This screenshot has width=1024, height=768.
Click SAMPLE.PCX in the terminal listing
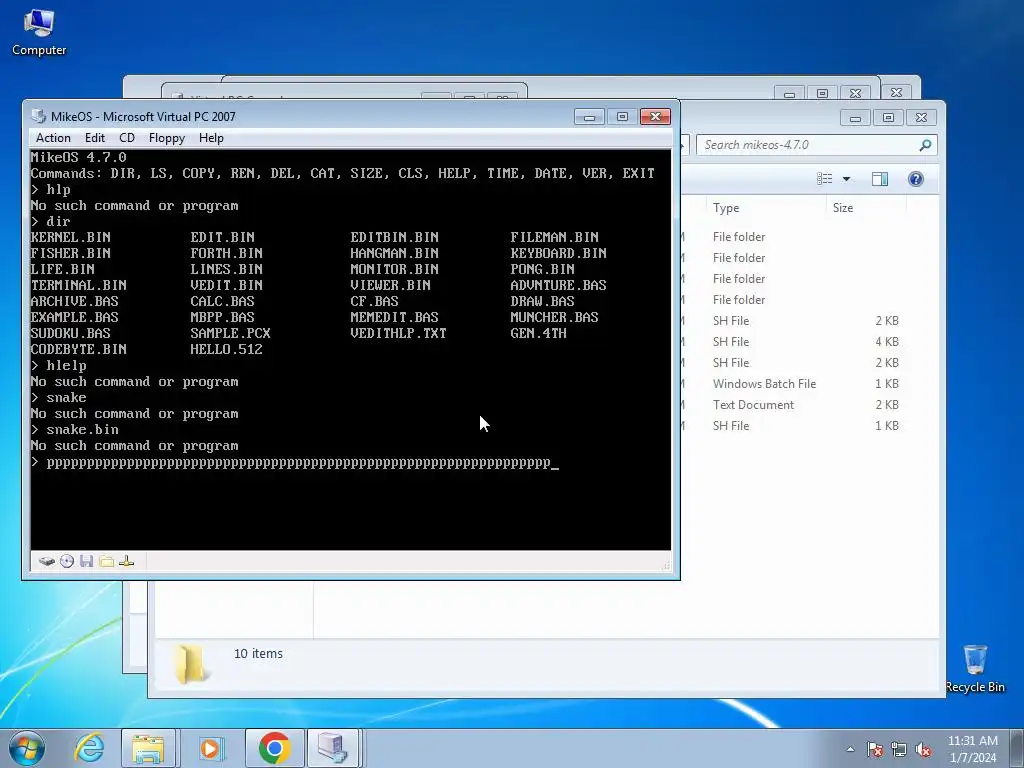[231, 333]
